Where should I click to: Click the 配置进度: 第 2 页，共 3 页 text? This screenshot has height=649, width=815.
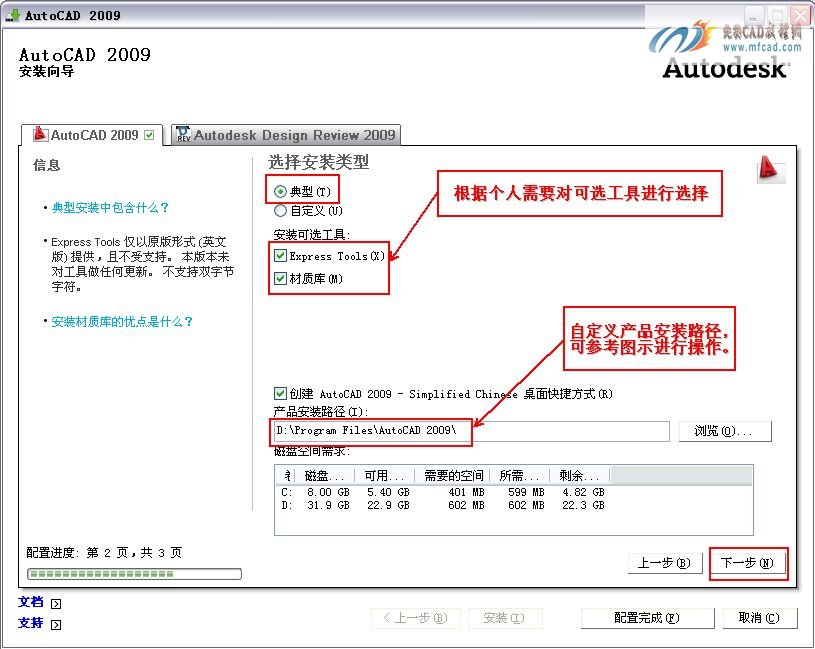pos(104,552)
